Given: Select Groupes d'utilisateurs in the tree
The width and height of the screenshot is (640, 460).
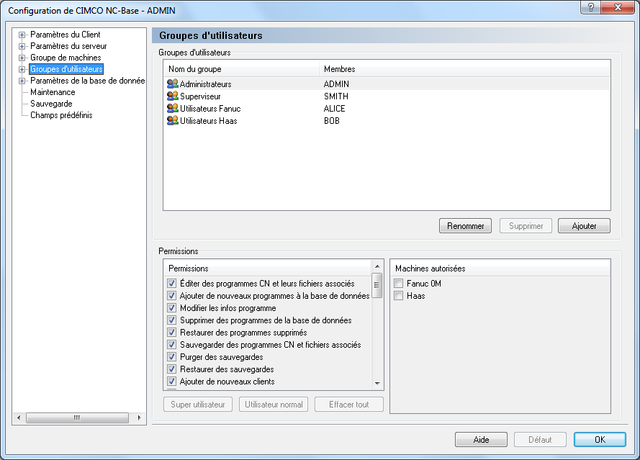Looking at the screenshot, I should click(x=66, y=69).
